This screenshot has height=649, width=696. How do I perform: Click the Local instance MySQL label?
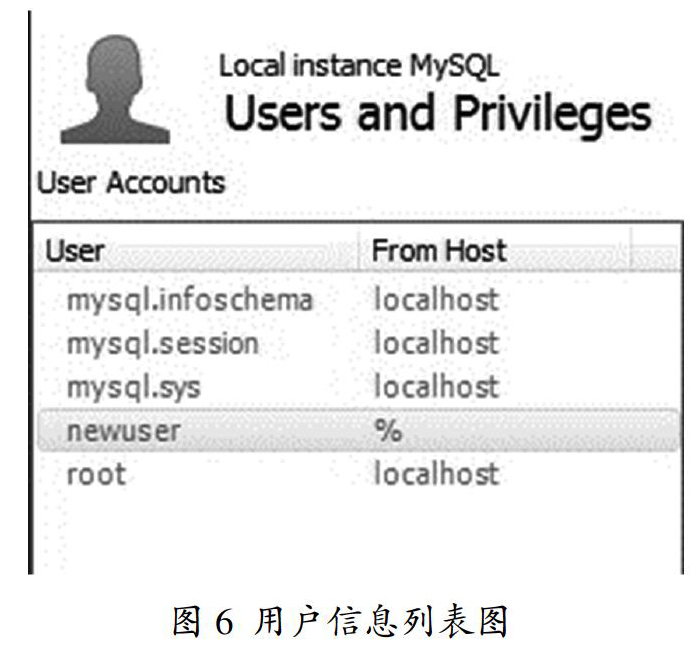[359, 67]
